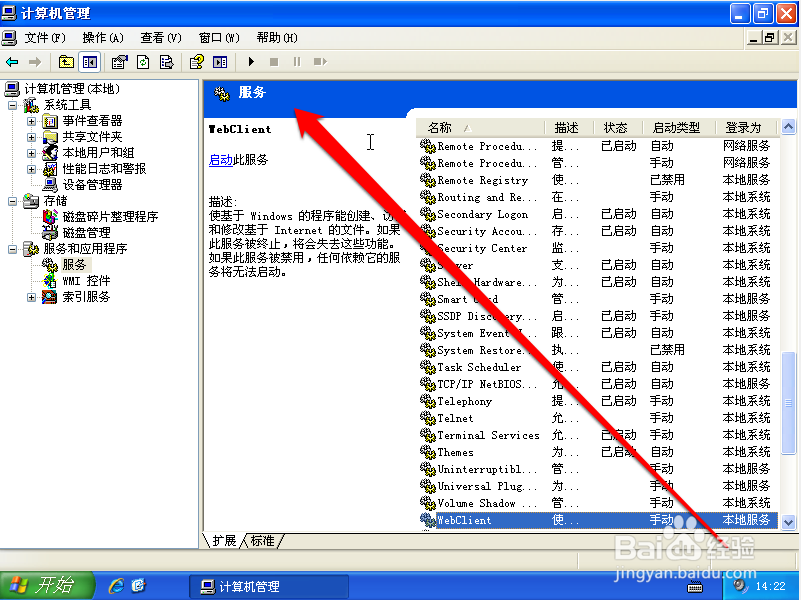
Task: Click the 开始 Start button
Action: pyautogui.click(x=47, y=585)
